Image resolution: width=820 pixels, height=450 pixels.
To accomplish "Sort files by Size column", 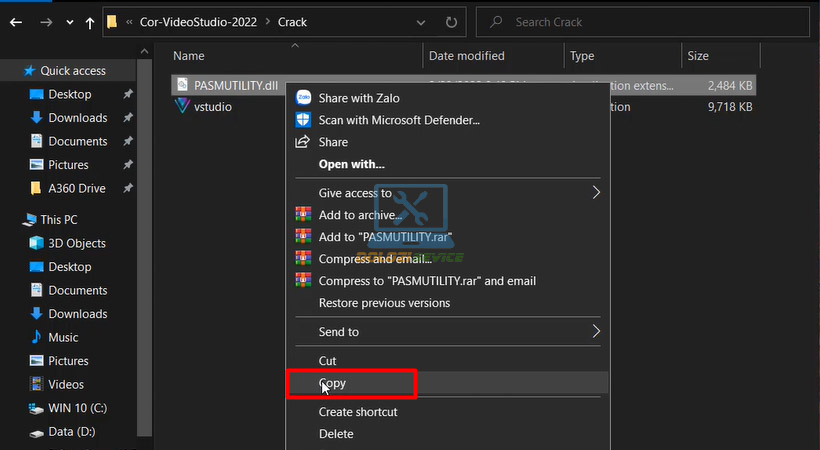I will [x=698, y=56].
